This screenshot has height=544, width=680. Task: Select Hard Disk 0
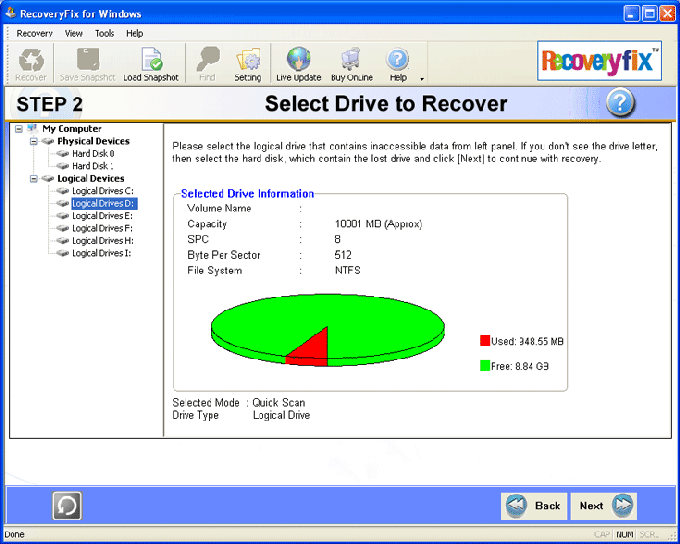pyautogui.click(x=93, y=154)
